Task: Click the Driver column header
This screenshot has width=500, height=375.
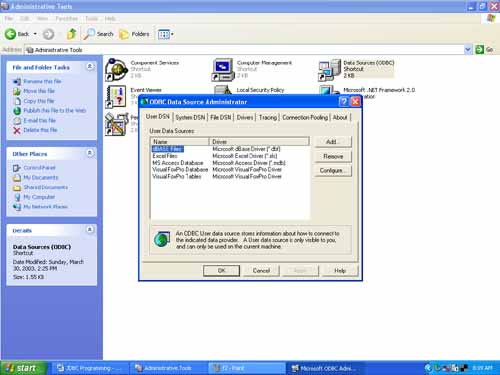Action: point(259,142)
